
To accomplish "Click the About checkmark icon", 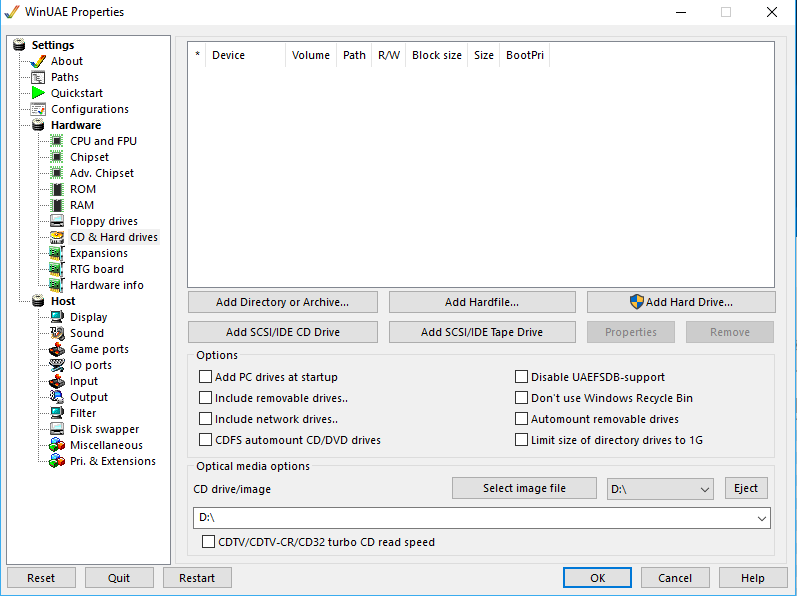I will [38, 61].
